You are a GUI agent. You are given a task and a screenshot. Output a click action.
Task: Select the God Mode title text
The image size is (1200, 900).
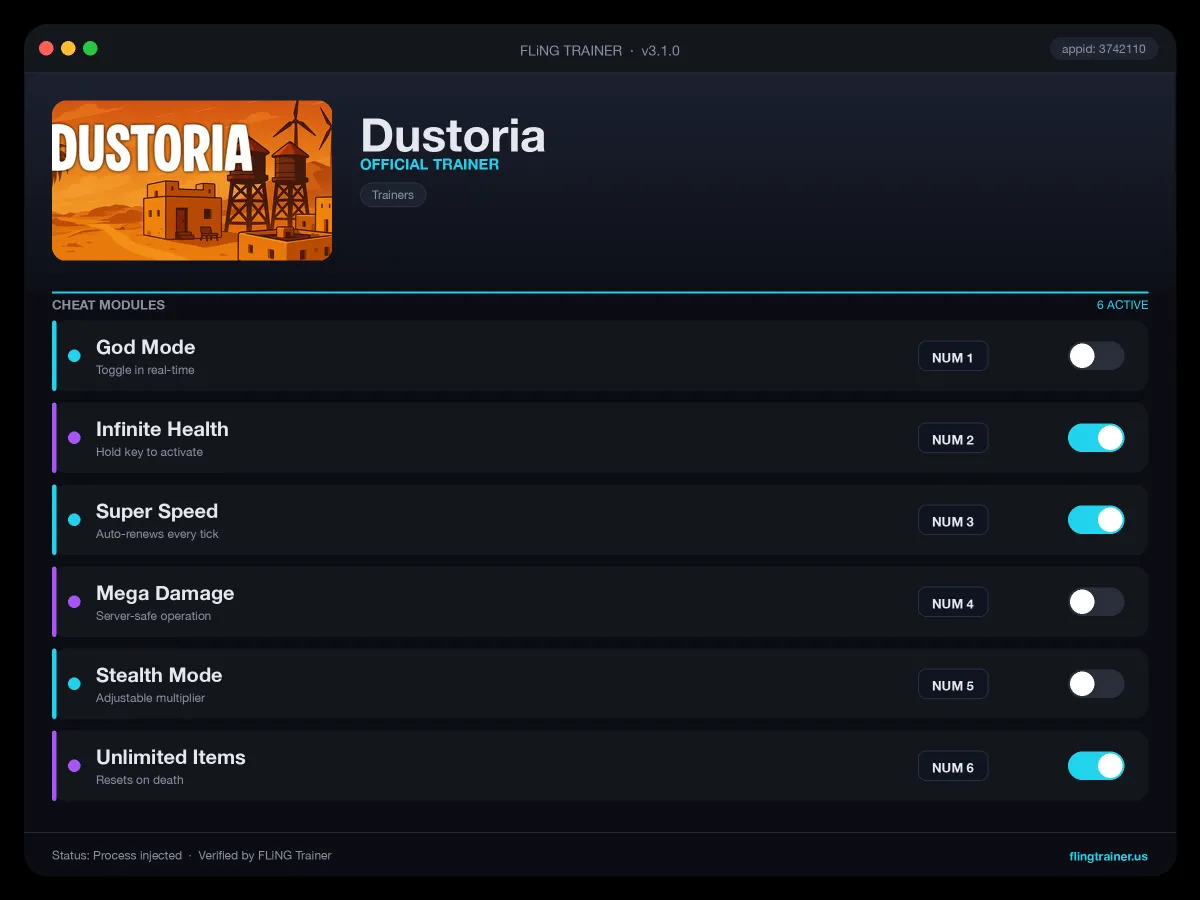[x=145, y=347]
